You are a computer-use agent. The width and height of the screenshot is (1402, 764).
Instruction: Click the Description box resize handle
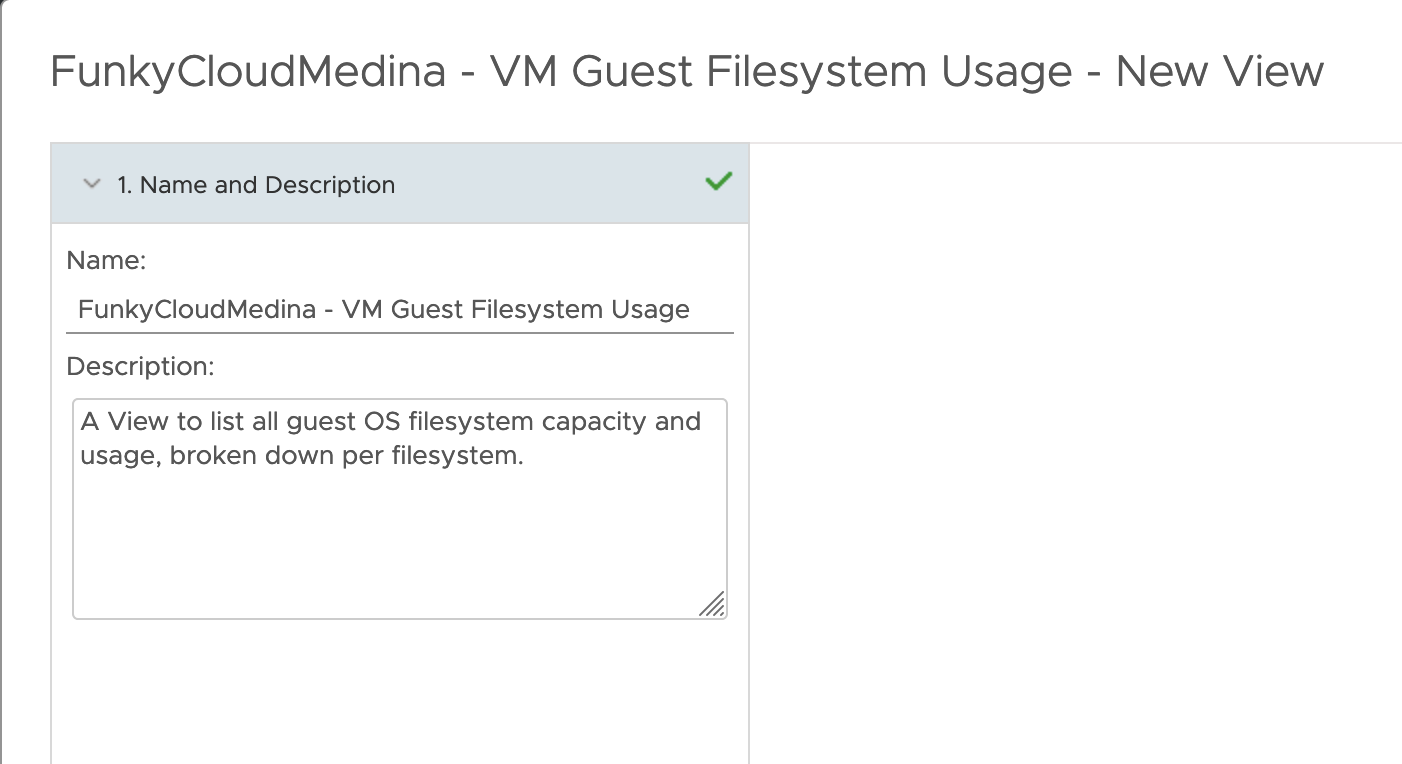coord(712,604)
